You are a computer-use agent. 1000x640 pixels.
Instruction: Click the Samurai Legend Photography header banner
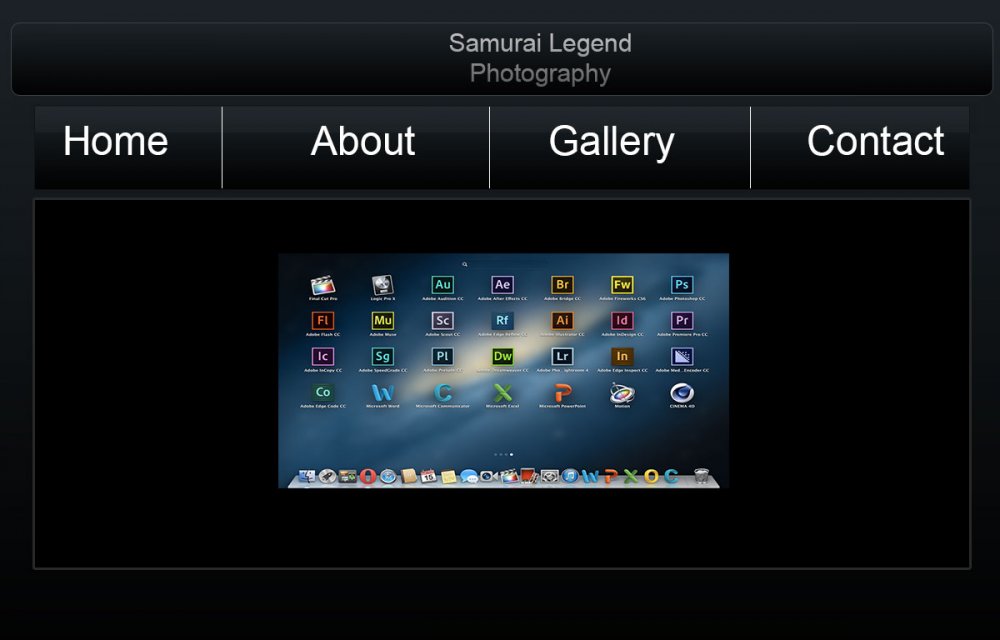tap(540, 58)
